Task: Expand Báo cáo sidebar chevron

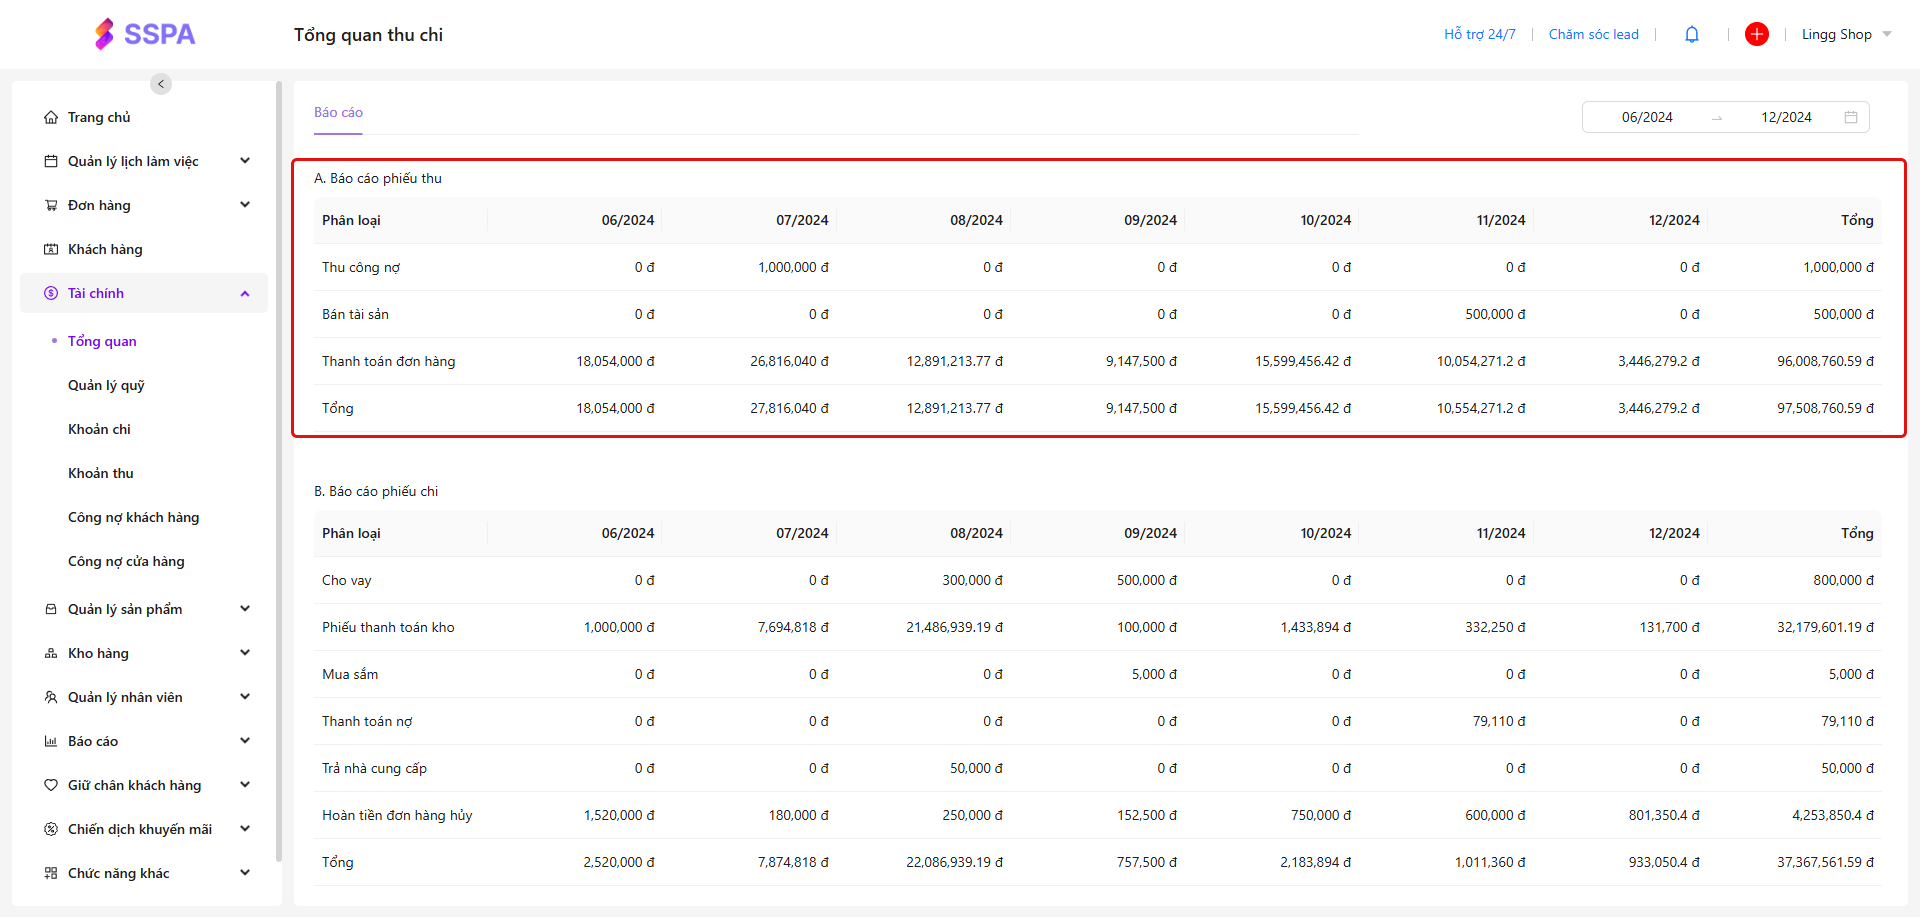Action: point(245,741)
